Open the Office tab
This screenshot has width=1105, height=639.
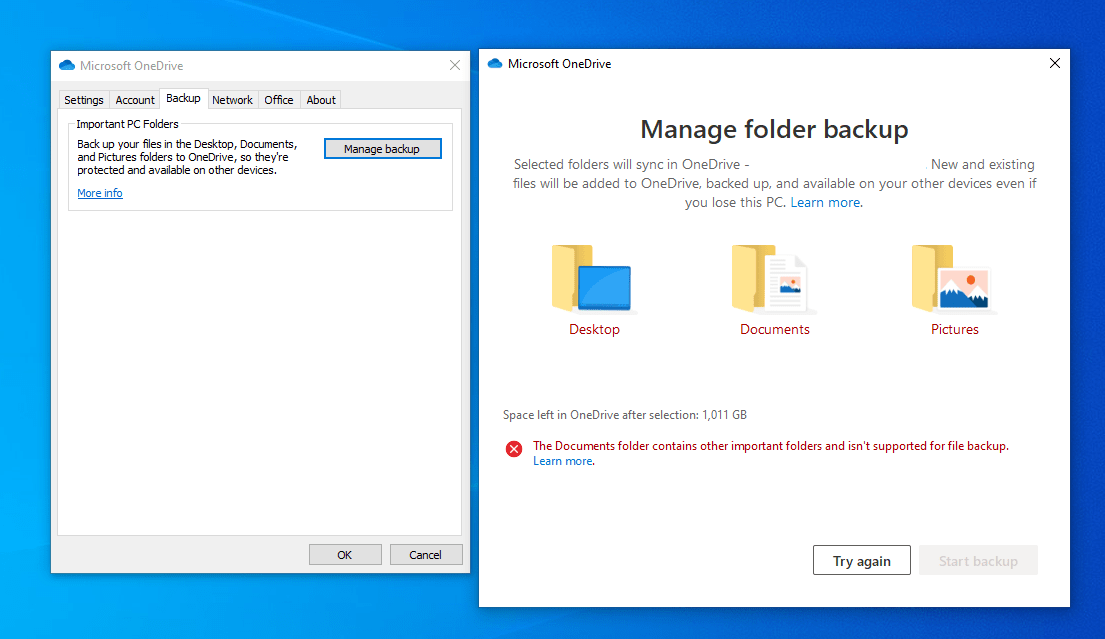(278, 99)
